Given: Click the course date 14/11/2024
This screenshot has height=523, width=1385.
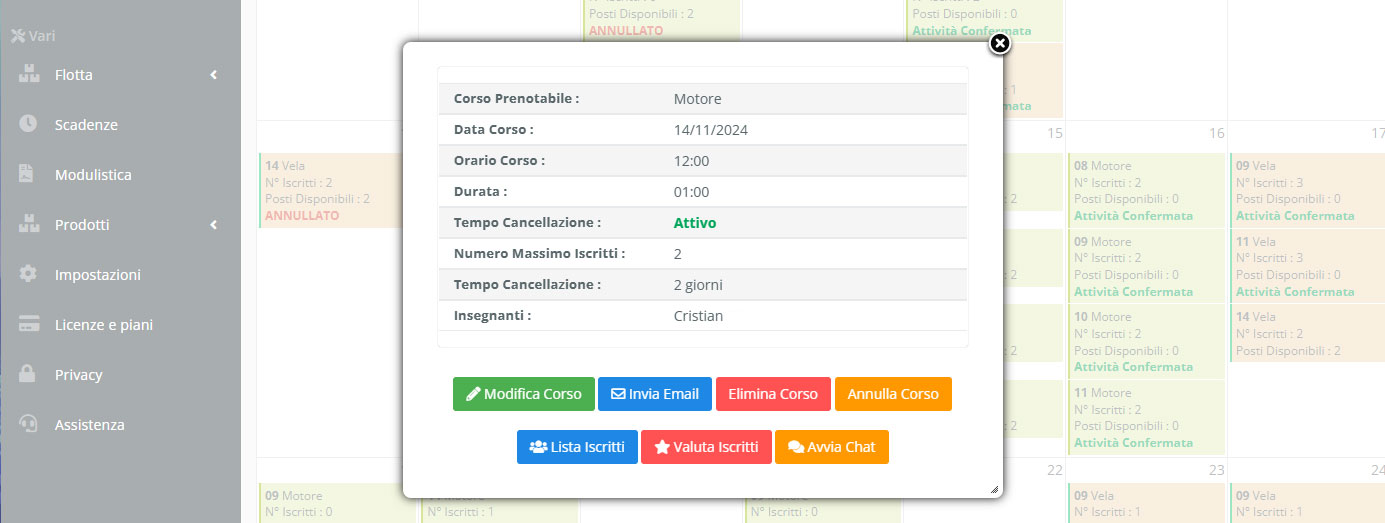Looking at the screenshot, I should point(711,130).
